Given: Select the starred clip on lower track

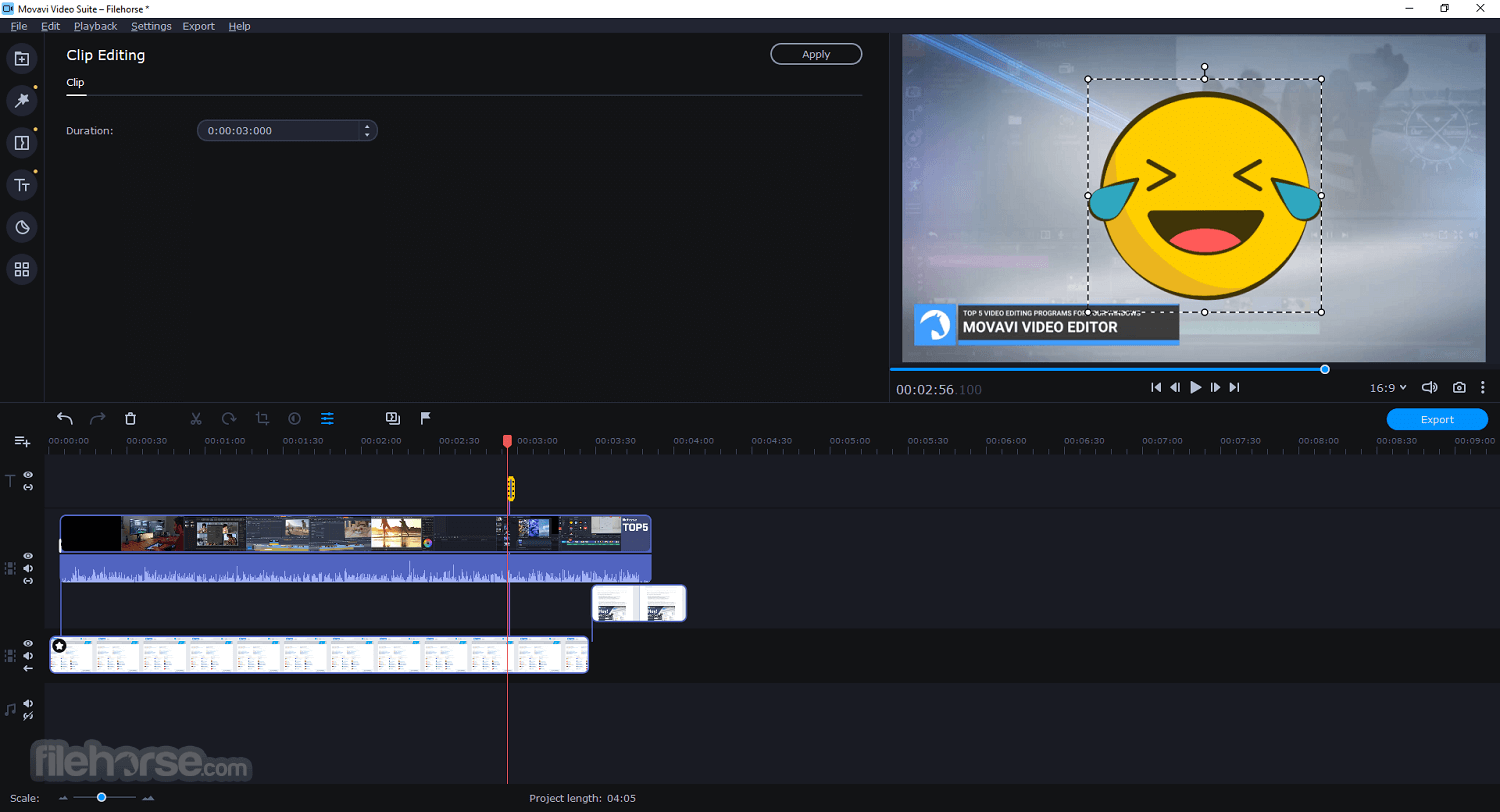Looking at the screenshot, I should click(x=319, y=654).
